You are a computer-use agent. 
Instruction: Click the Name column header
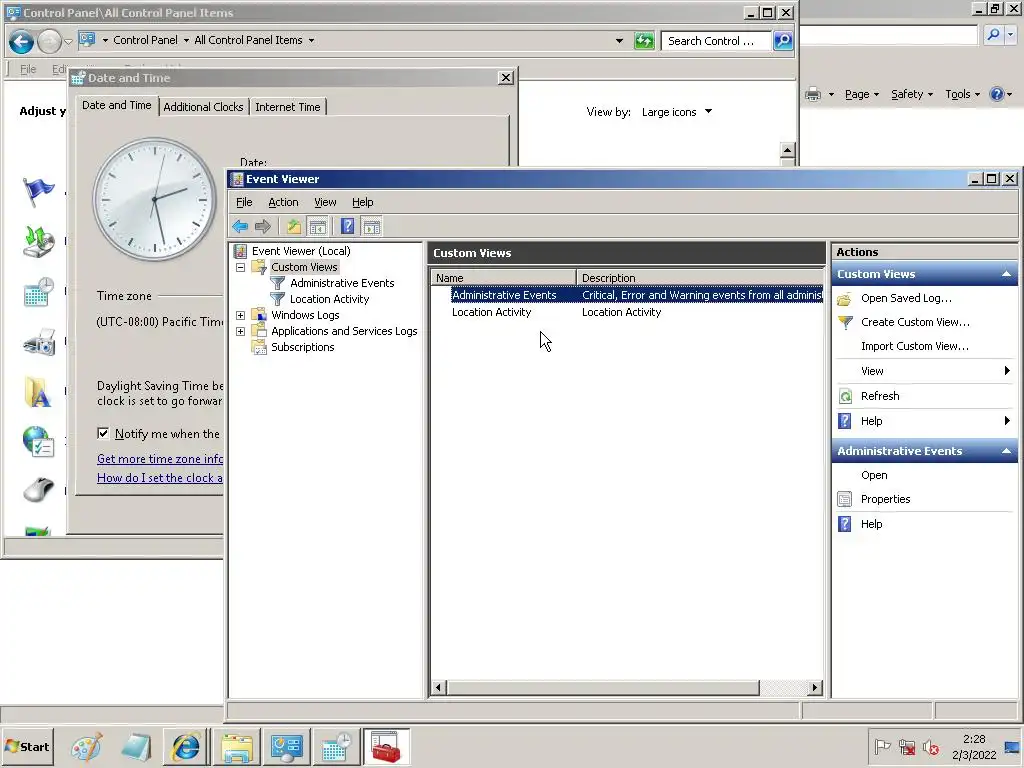click(504, 278)
